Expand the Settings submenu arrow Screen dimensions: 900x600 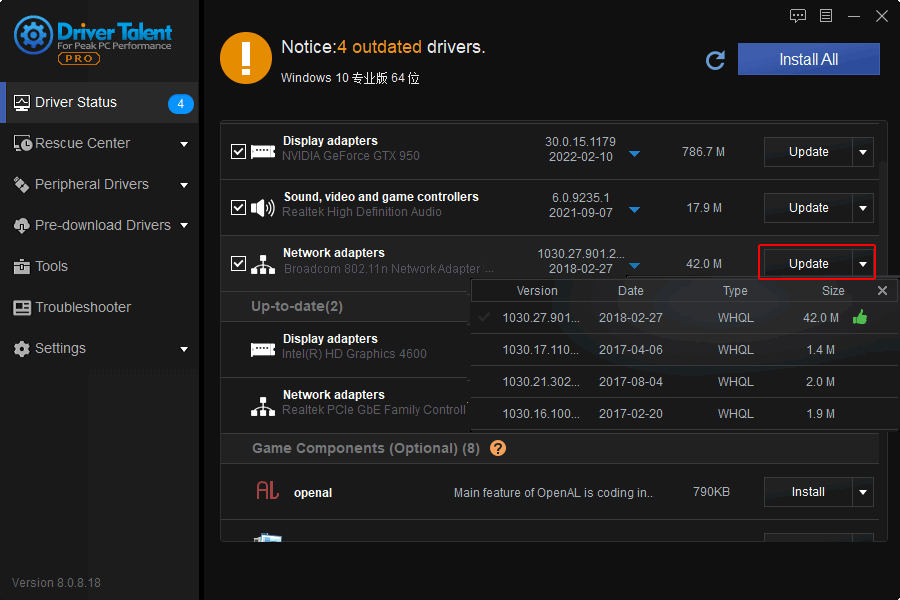184,349
